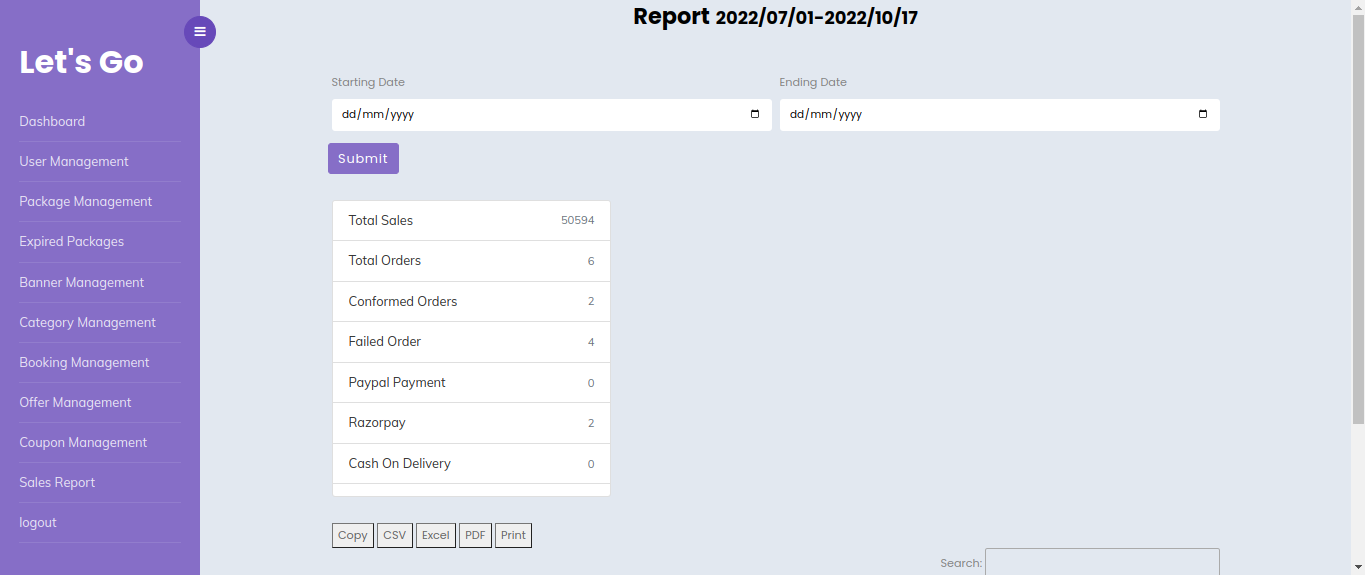The height and width of the screenshot is (575, 1365).
Task: View Expired Packages
Action: coord(72,241)
